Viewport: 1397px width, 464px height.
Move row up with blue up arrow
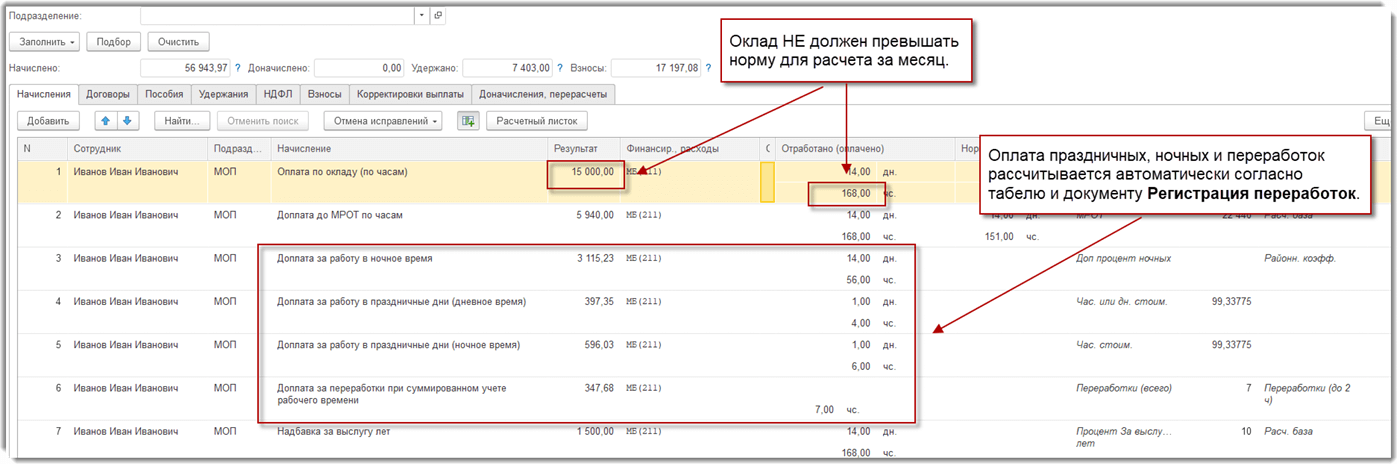pos(103,121)
